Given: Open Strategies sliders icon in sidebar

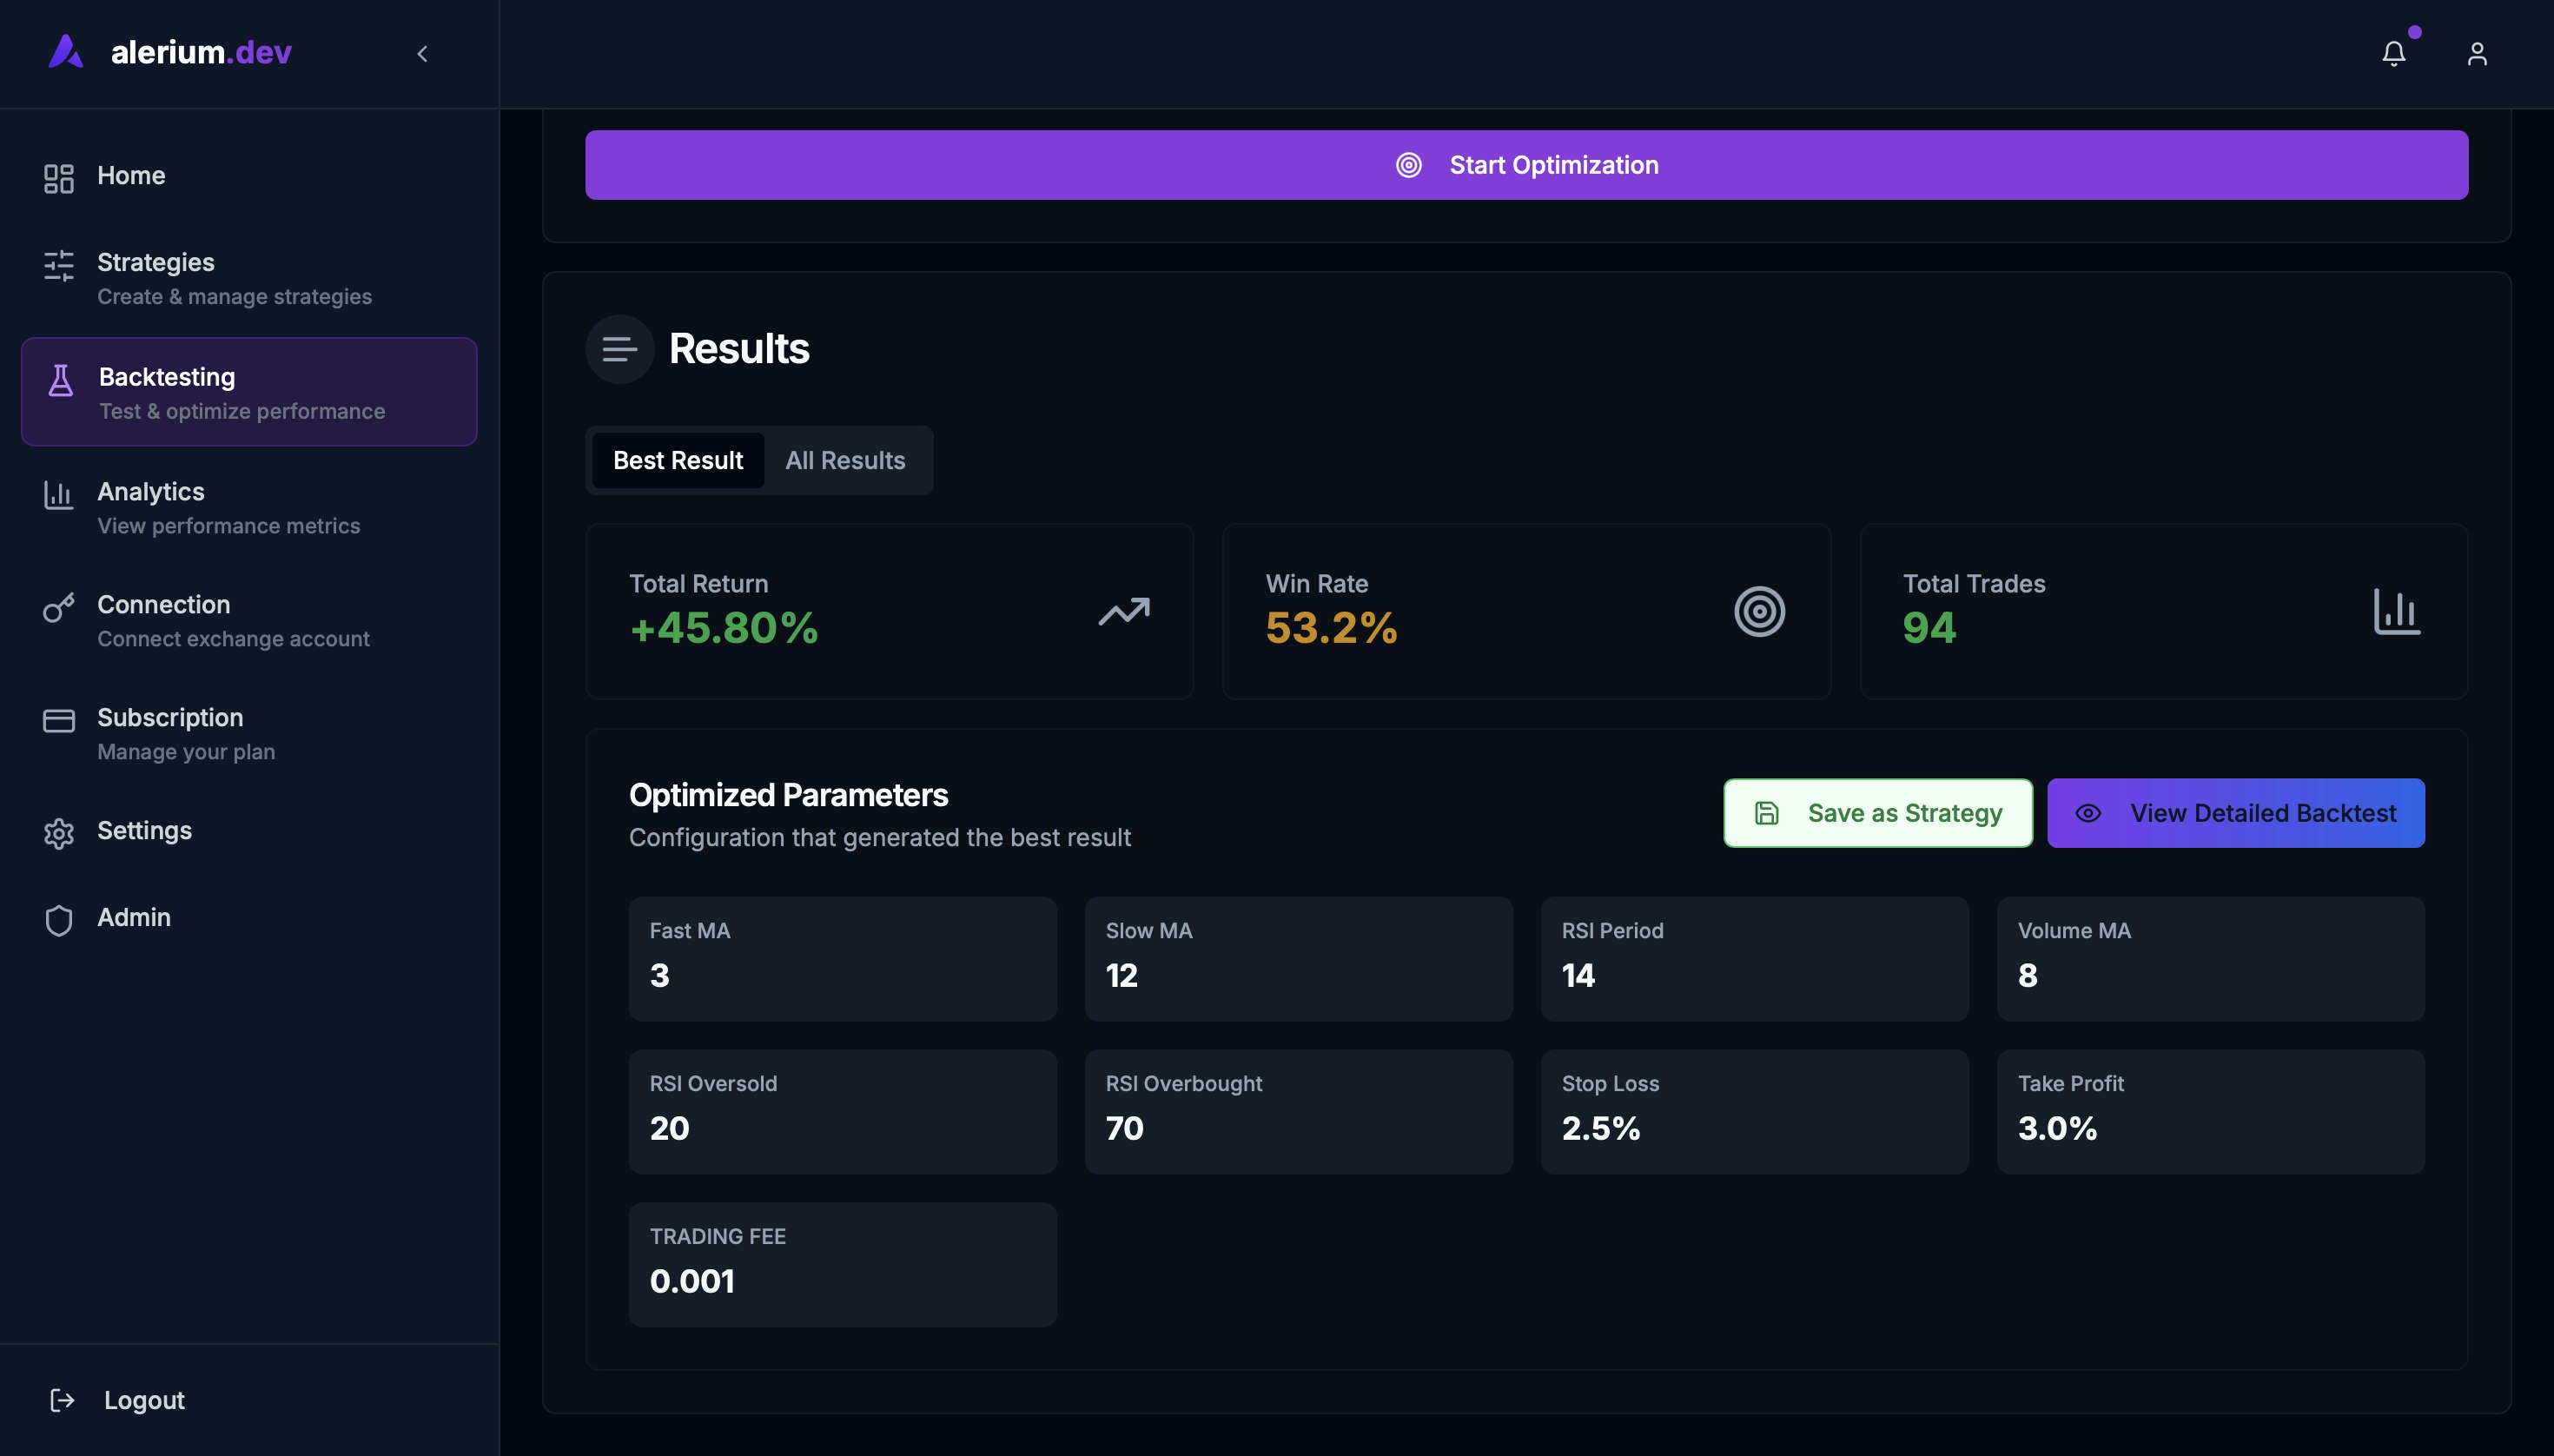Looking at the screenshot, I should (x=59, y=265).
